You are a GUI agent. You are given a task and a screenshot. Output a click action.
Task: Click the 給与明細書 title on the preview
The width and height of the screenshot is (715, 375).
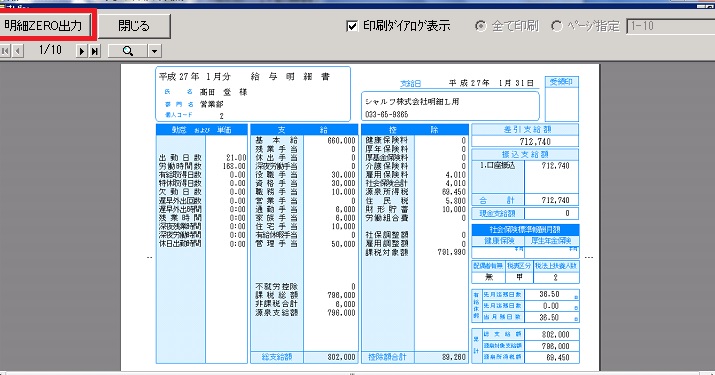click(290, 77)
